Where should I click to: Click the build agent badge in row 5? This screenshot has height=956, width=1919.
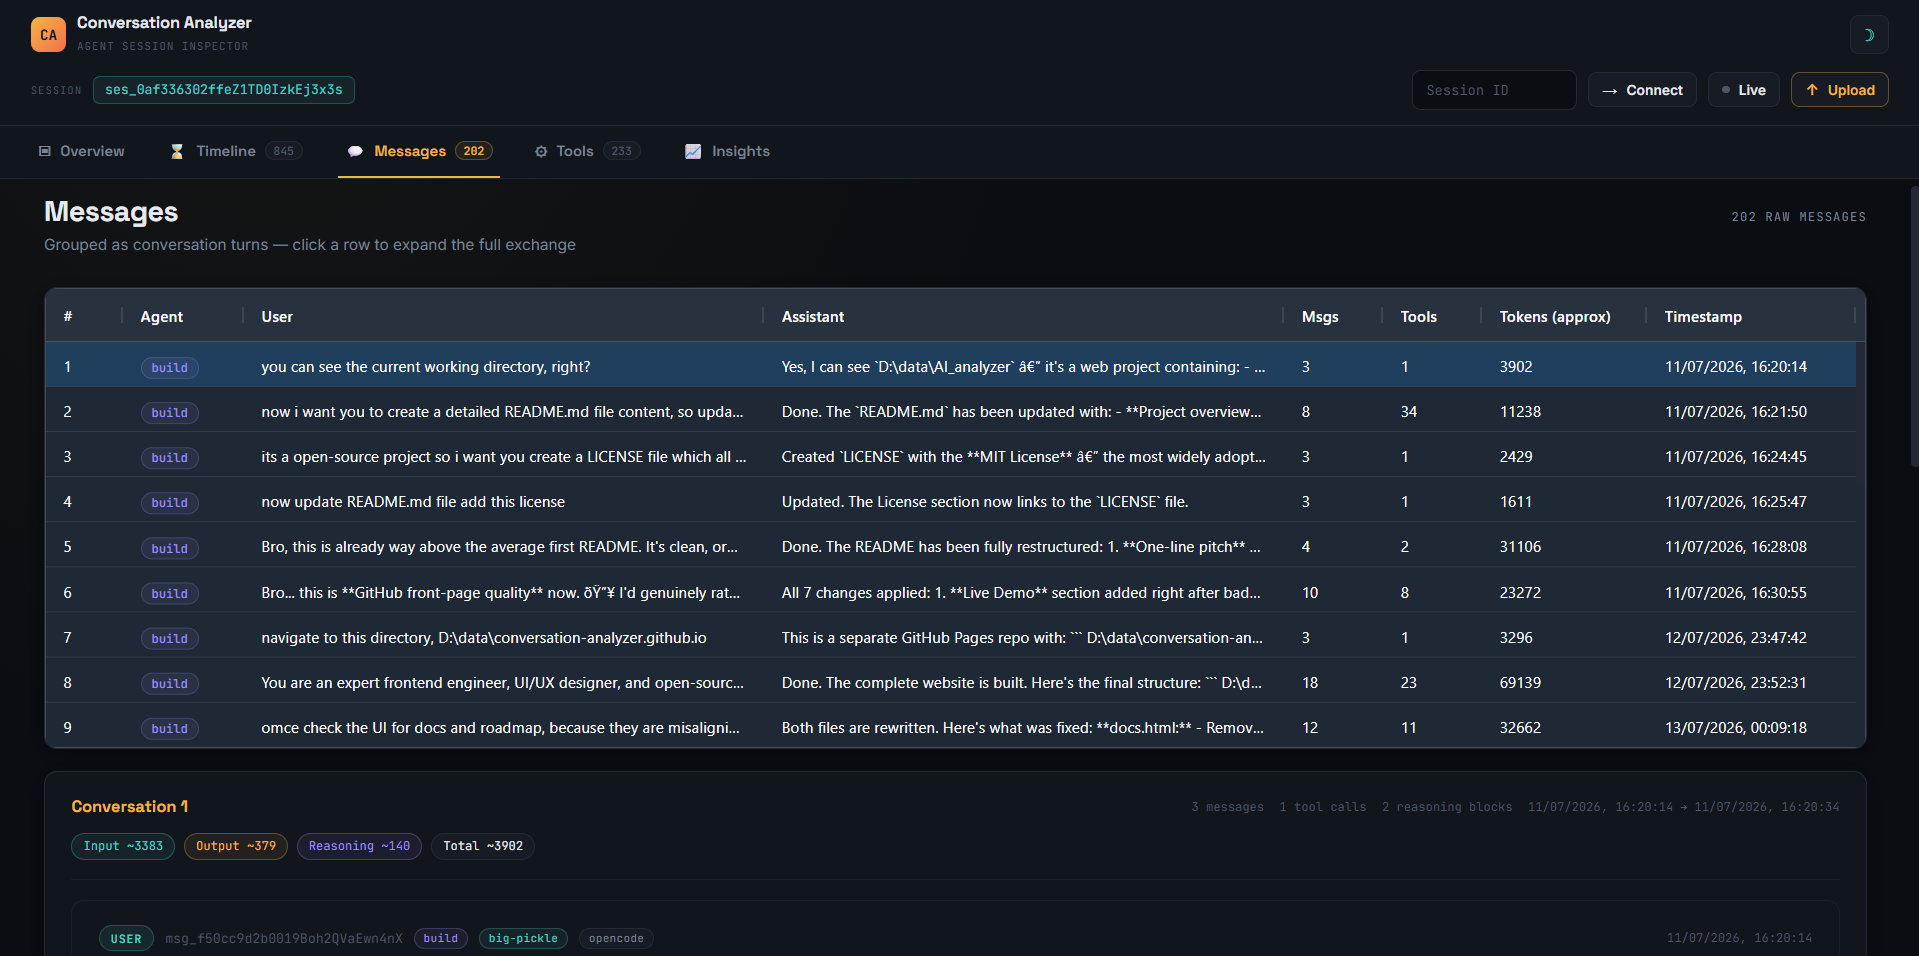point(169,548)
